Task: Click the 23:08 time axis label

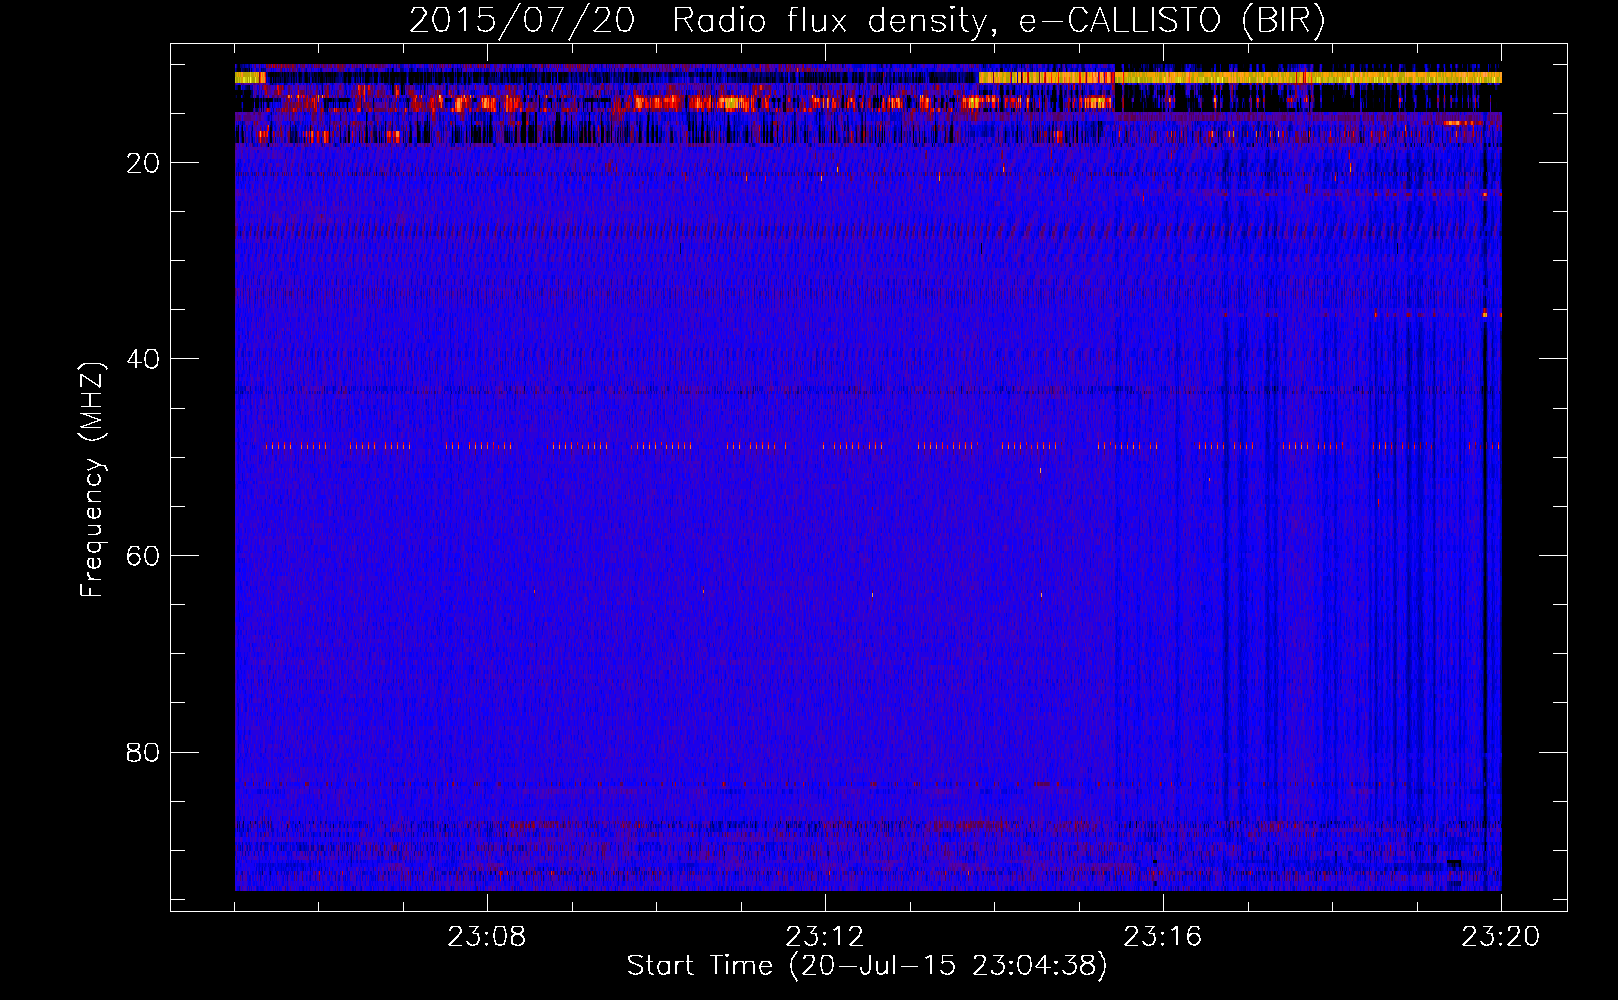Action: click(487, 937)
